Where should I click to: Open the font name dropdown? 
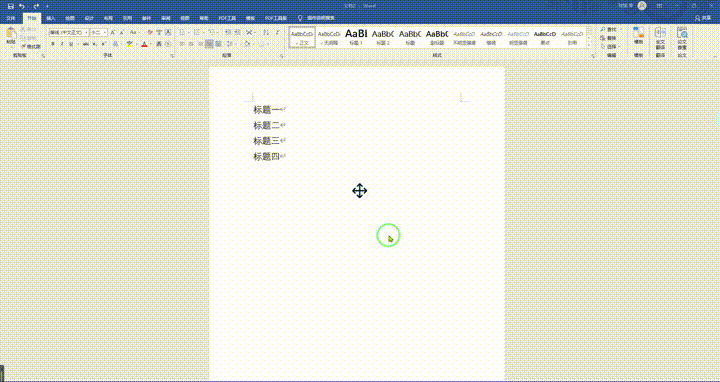tap(86, 33)
